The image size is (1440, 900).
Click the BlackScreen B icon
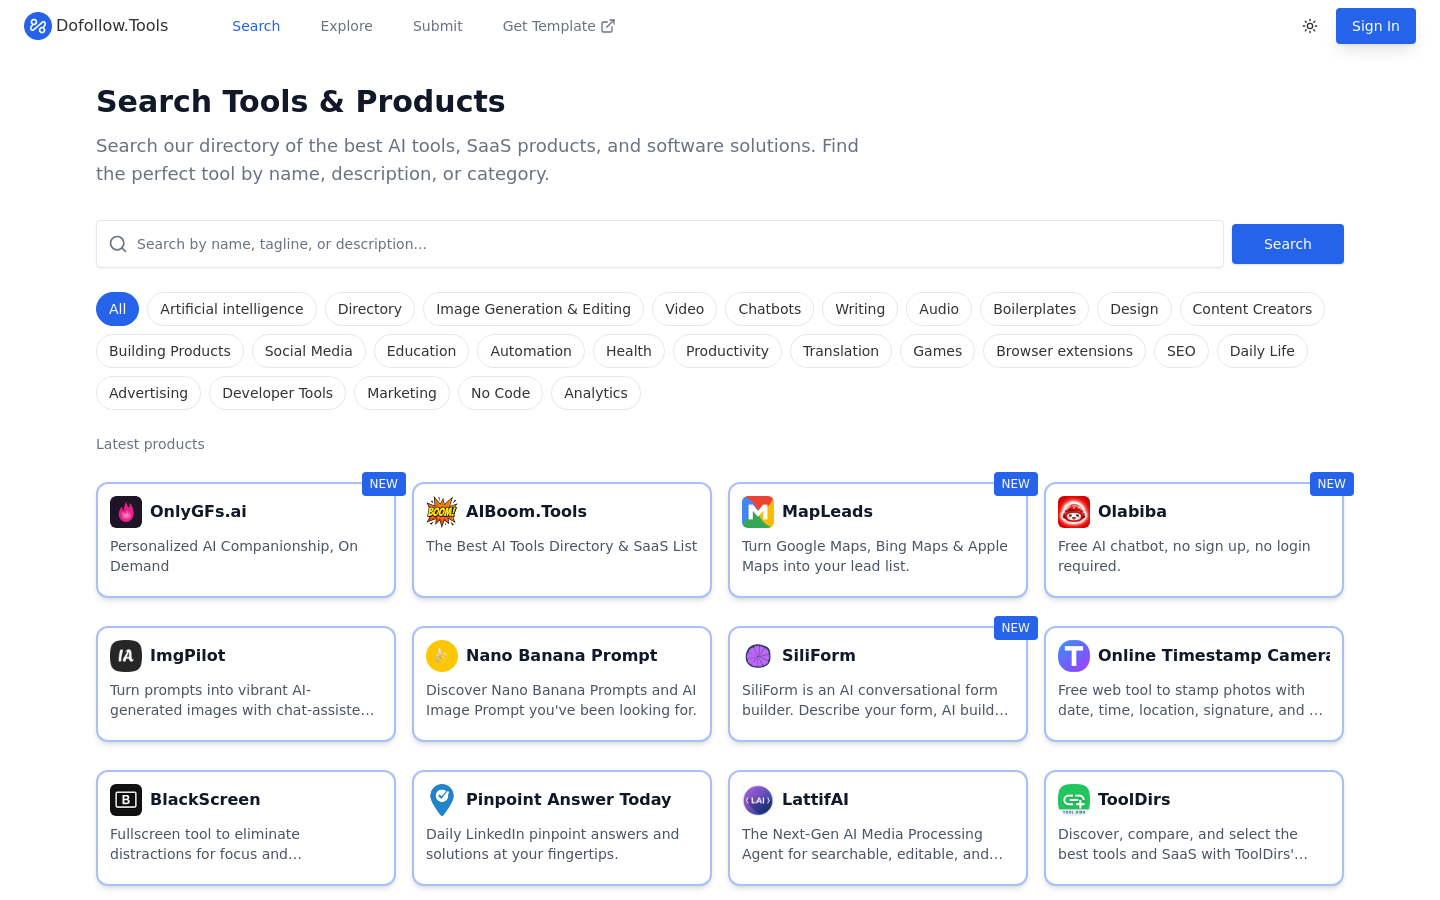(126, 800)
